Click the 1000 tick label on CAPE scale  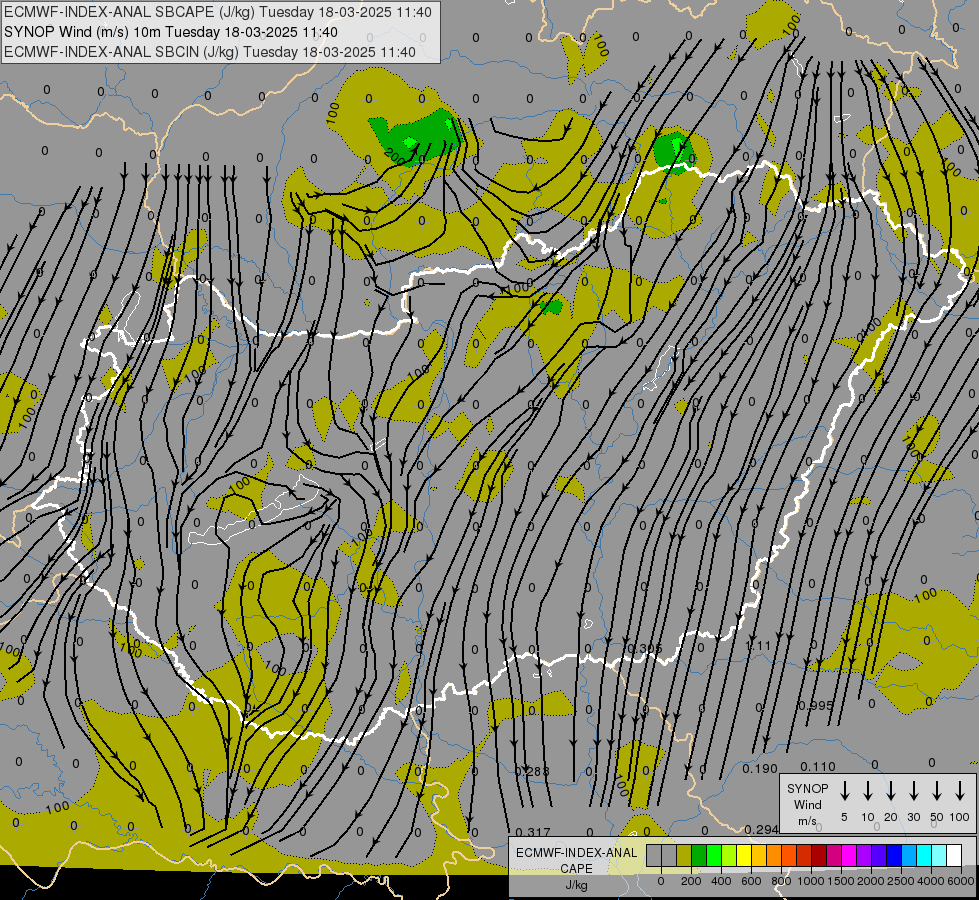811,881
